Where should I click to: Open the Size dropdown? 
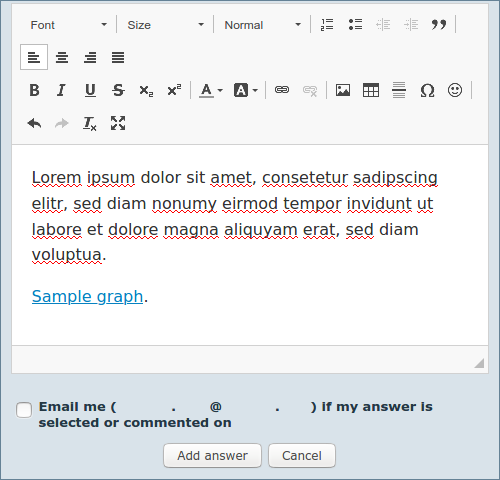tap(165, 25)
